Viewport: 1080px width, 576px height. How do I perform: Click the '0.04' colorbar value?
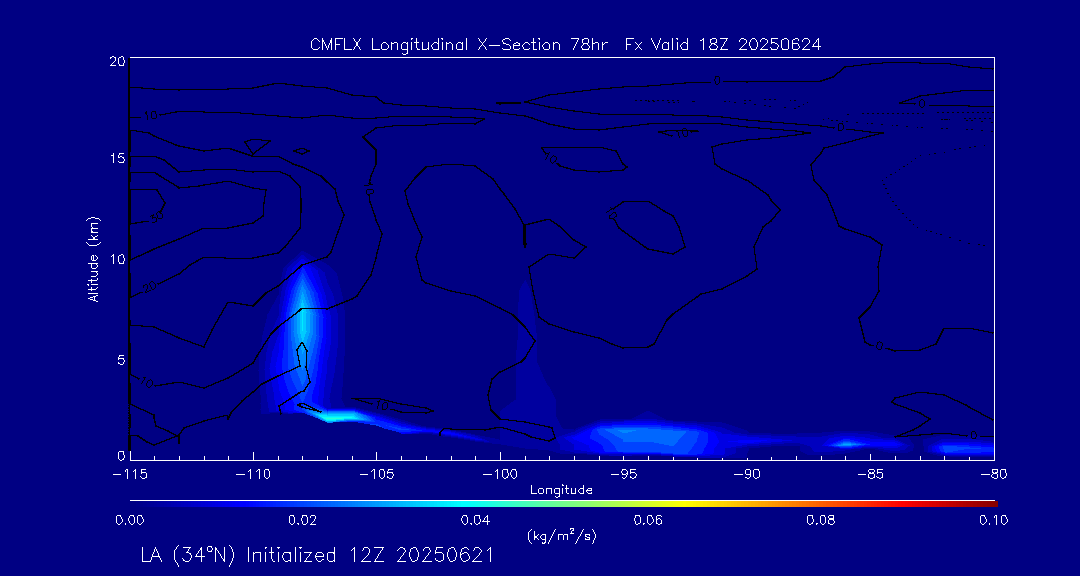point(475,520)
